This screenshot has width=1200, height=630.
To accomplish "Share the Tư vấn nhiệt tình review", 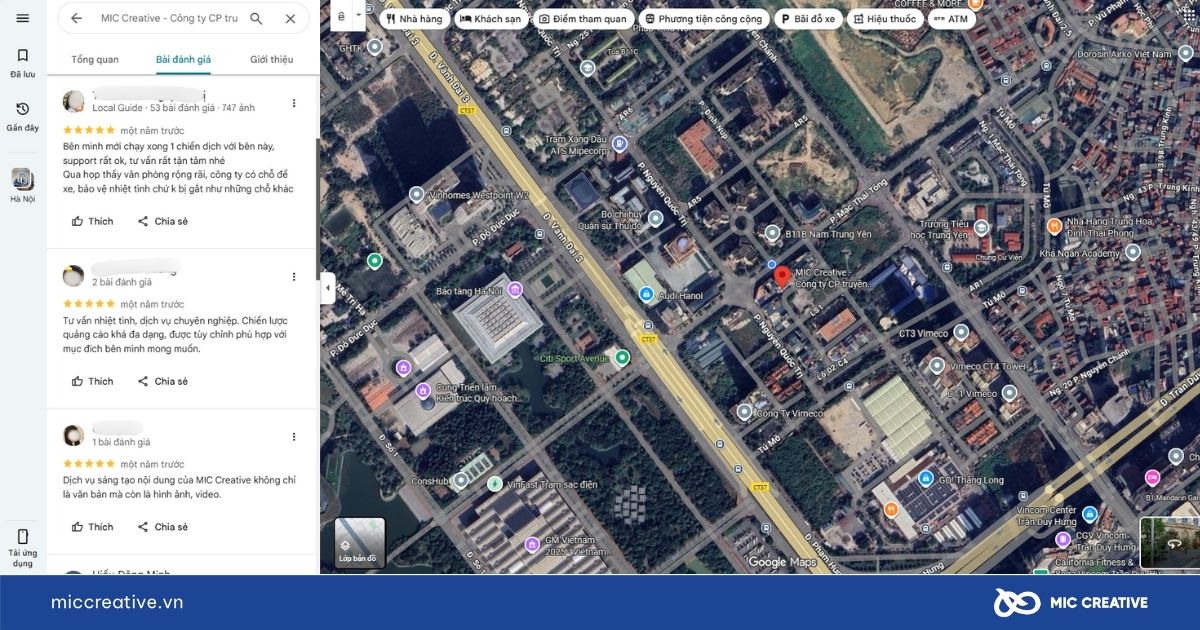I will coord(162,381).
